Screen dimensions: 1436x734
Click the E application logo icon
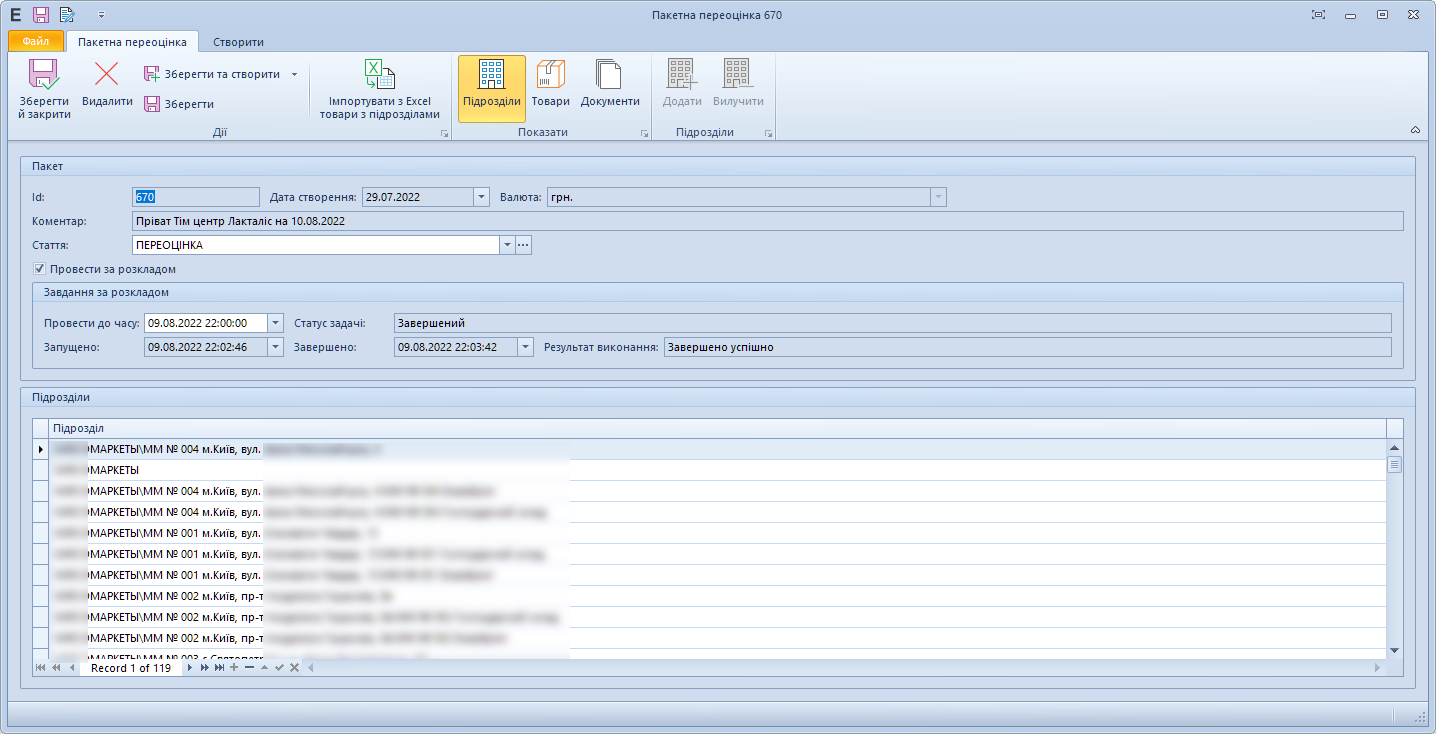click(x=15, y=15)
